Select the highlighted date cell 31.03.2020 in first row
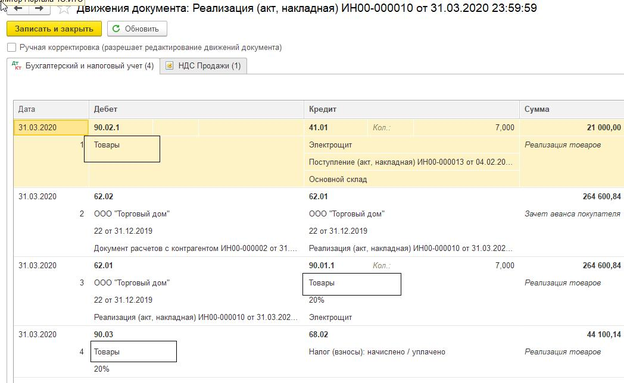This screenshot has height=383, width=624. click(x=51, y=127)
